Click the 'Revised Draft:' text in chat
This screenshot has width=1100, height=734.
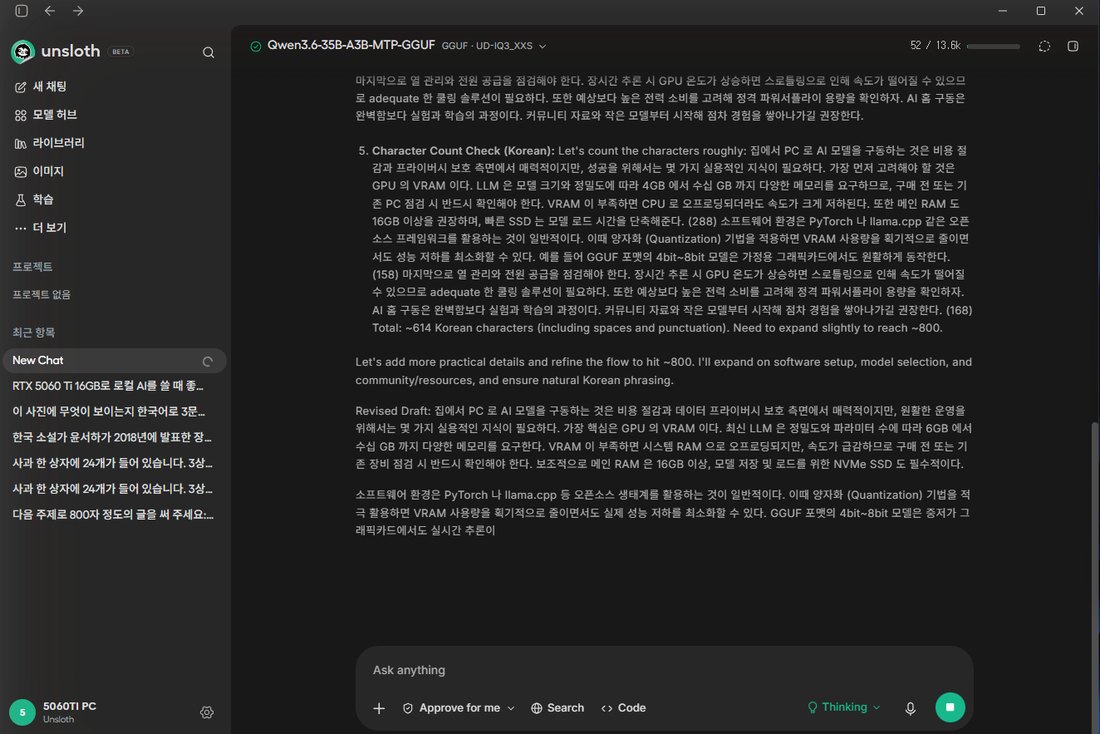tap(393, 411)
